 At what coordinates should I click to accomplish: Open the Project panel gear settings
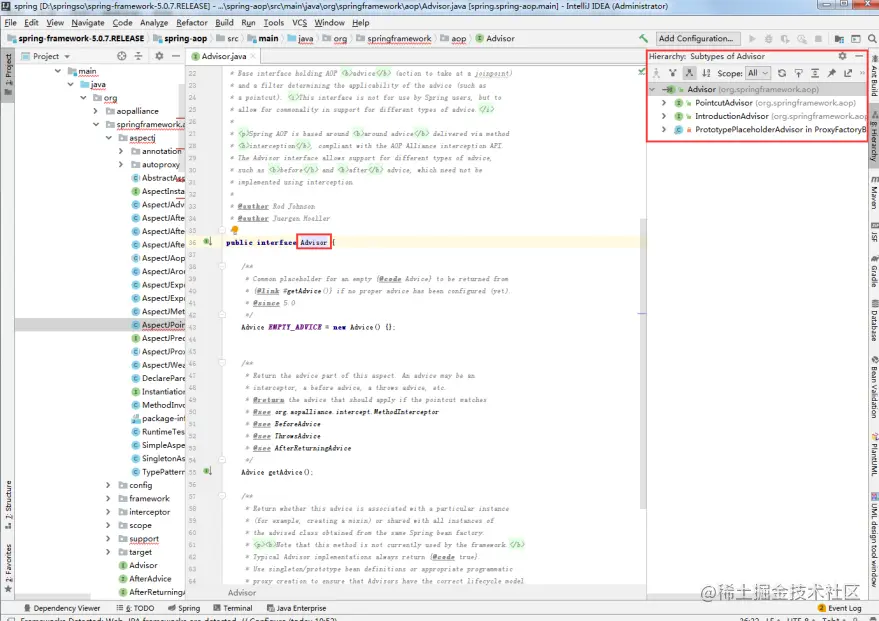pos(159,56)
